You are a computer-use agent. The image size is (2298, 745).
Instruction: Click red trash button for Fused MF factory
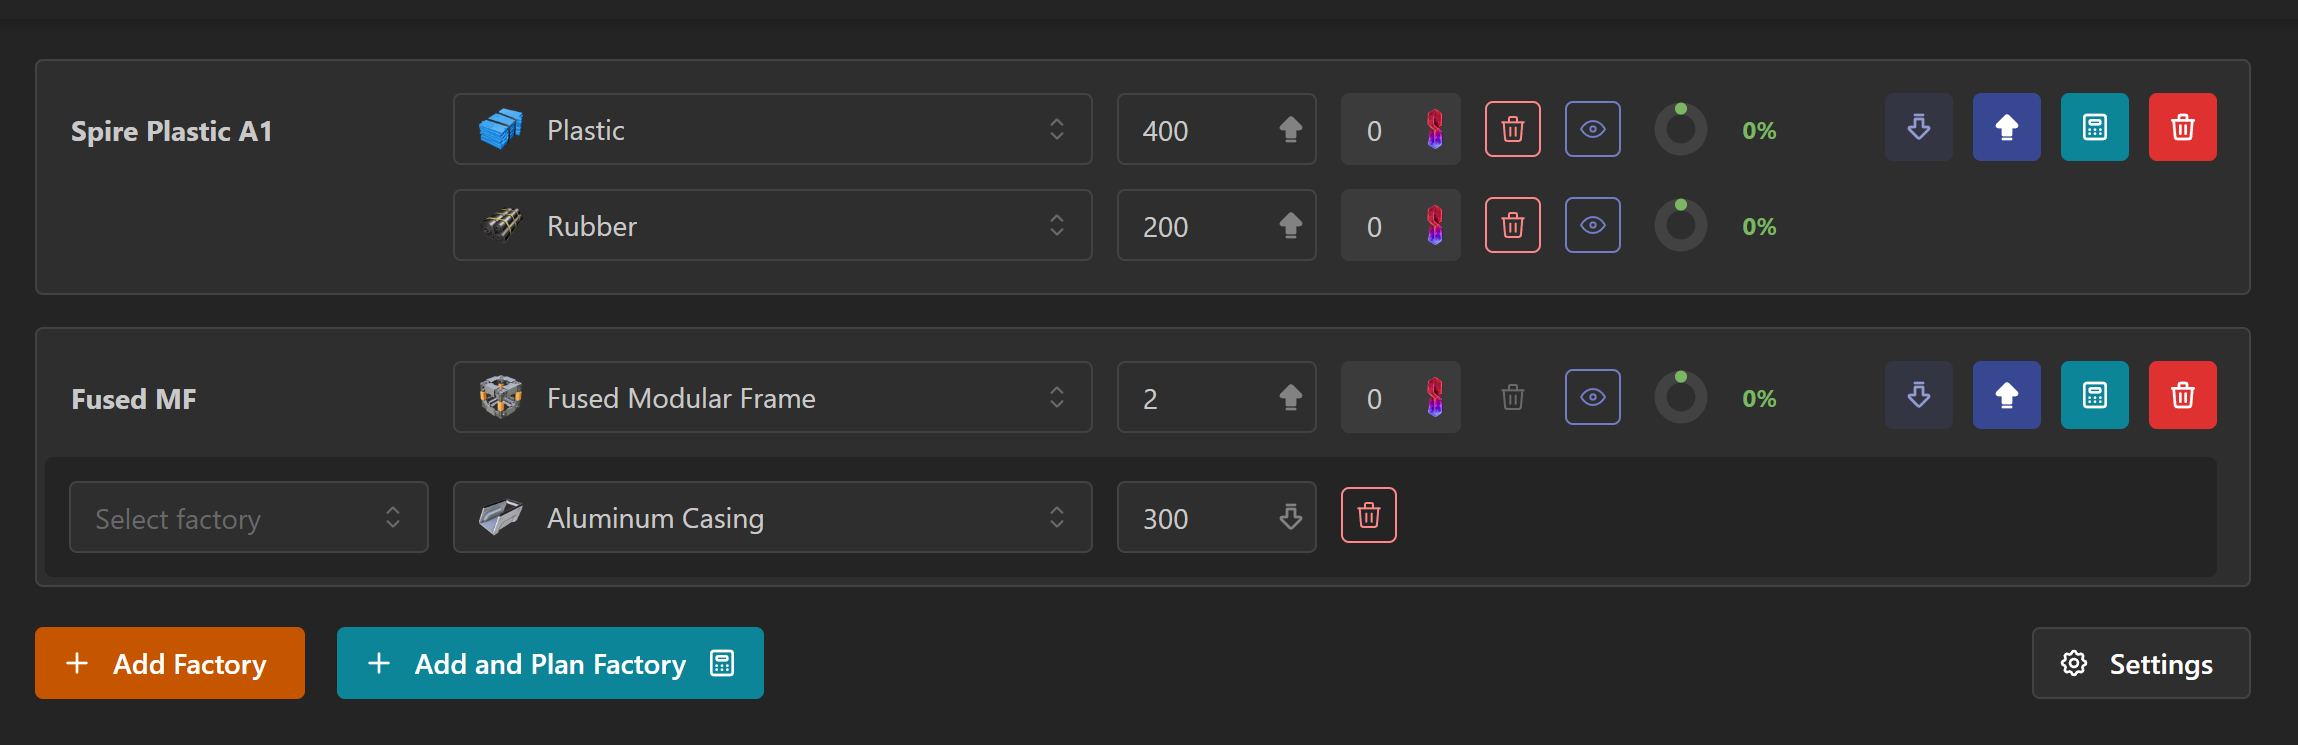[x=2182, y=395]
